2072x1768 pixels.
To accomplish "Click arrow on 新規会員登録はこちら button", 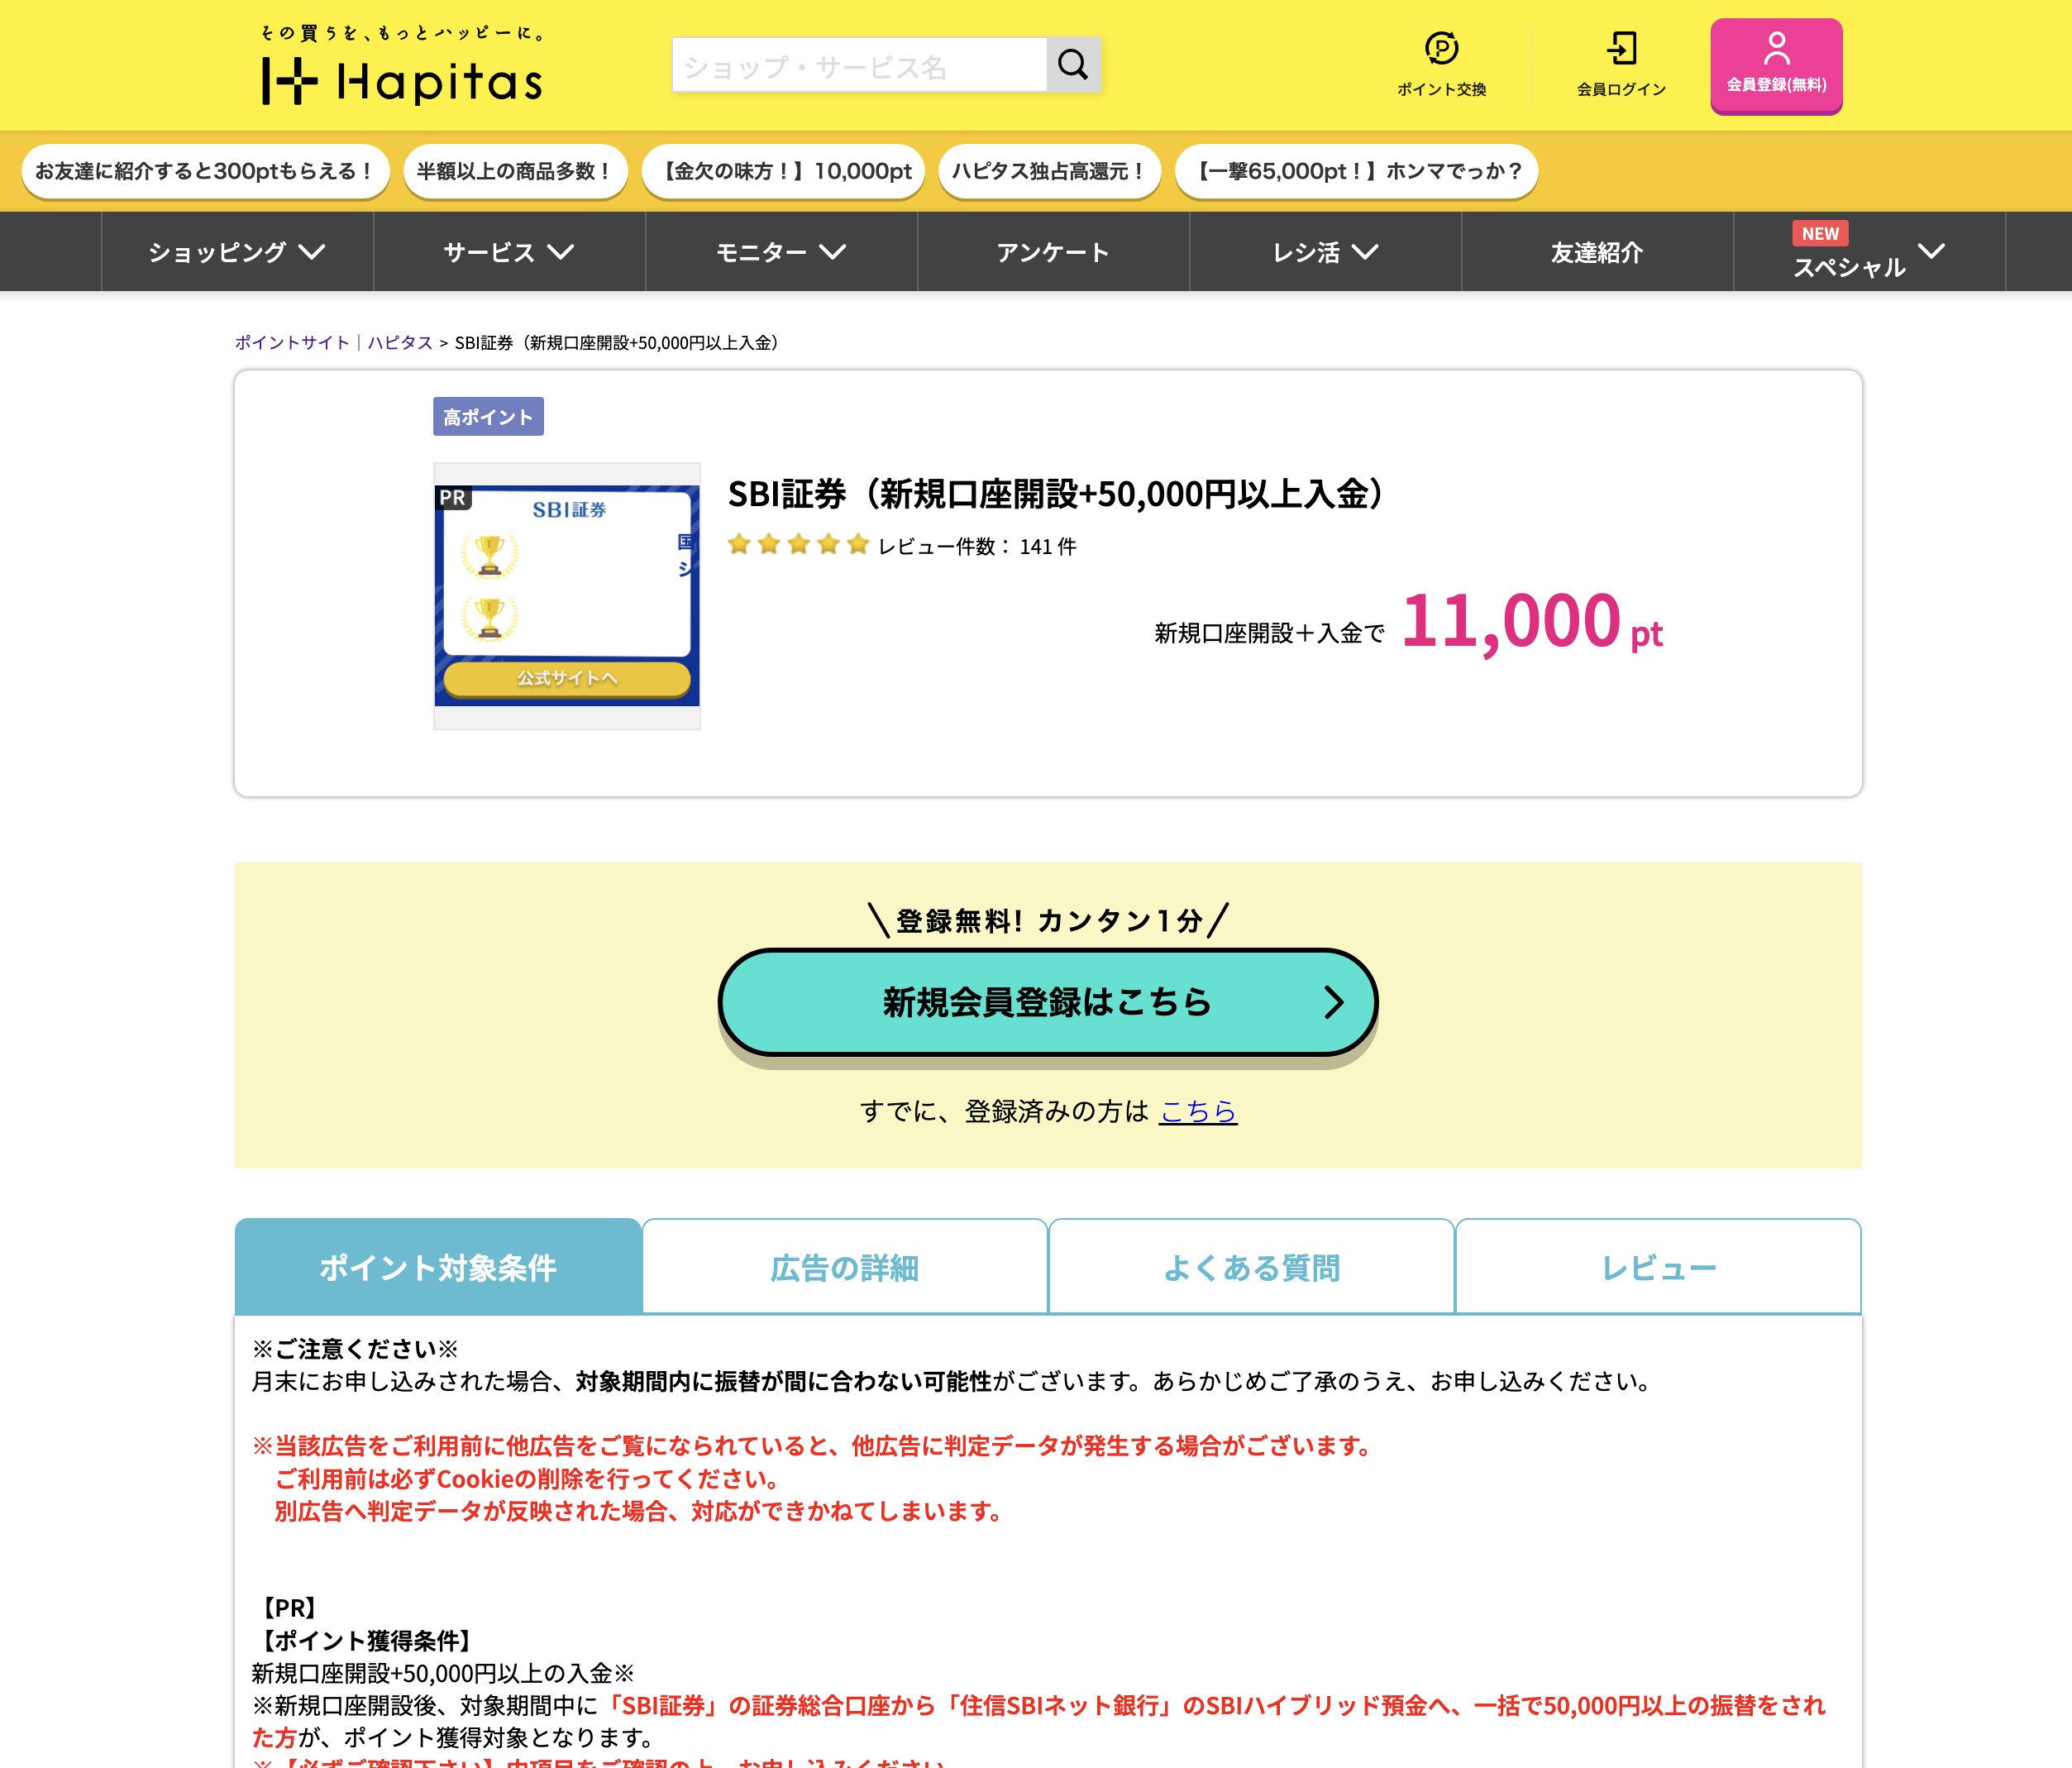I will (1333, 1002).
